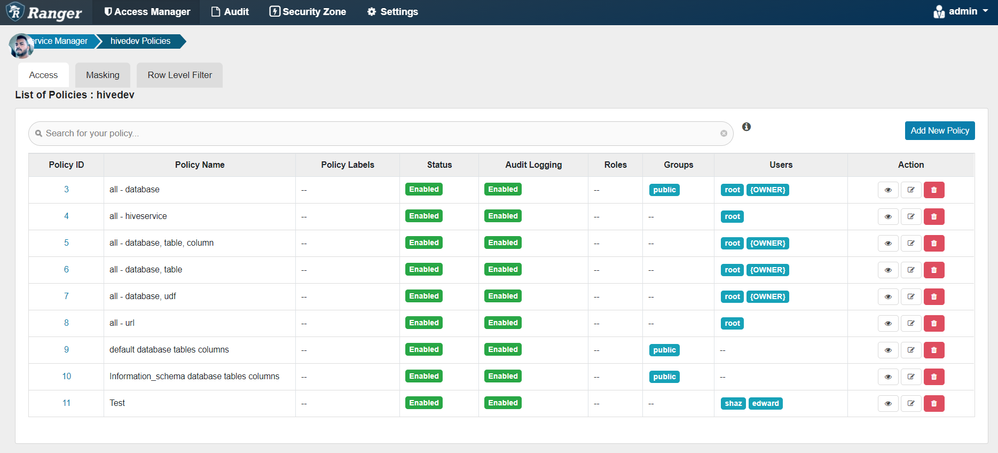The image size is (998, 453).
Task: Delete policy 'all - url'
Action: tap(934, 323)
